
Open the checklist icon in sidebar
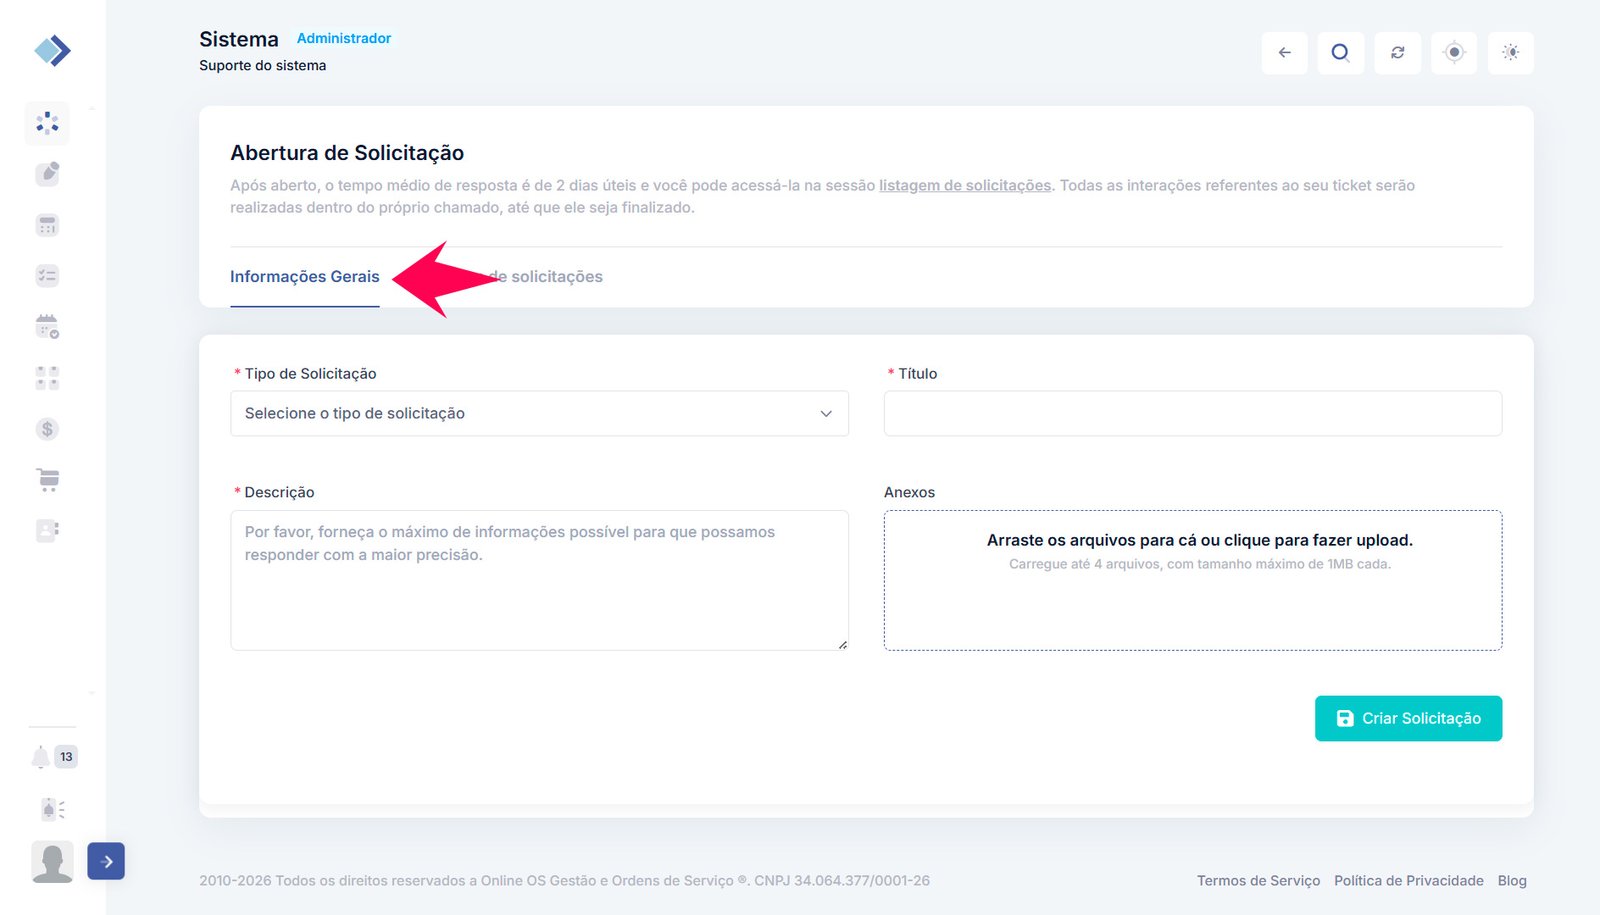(x=47, y=276)
